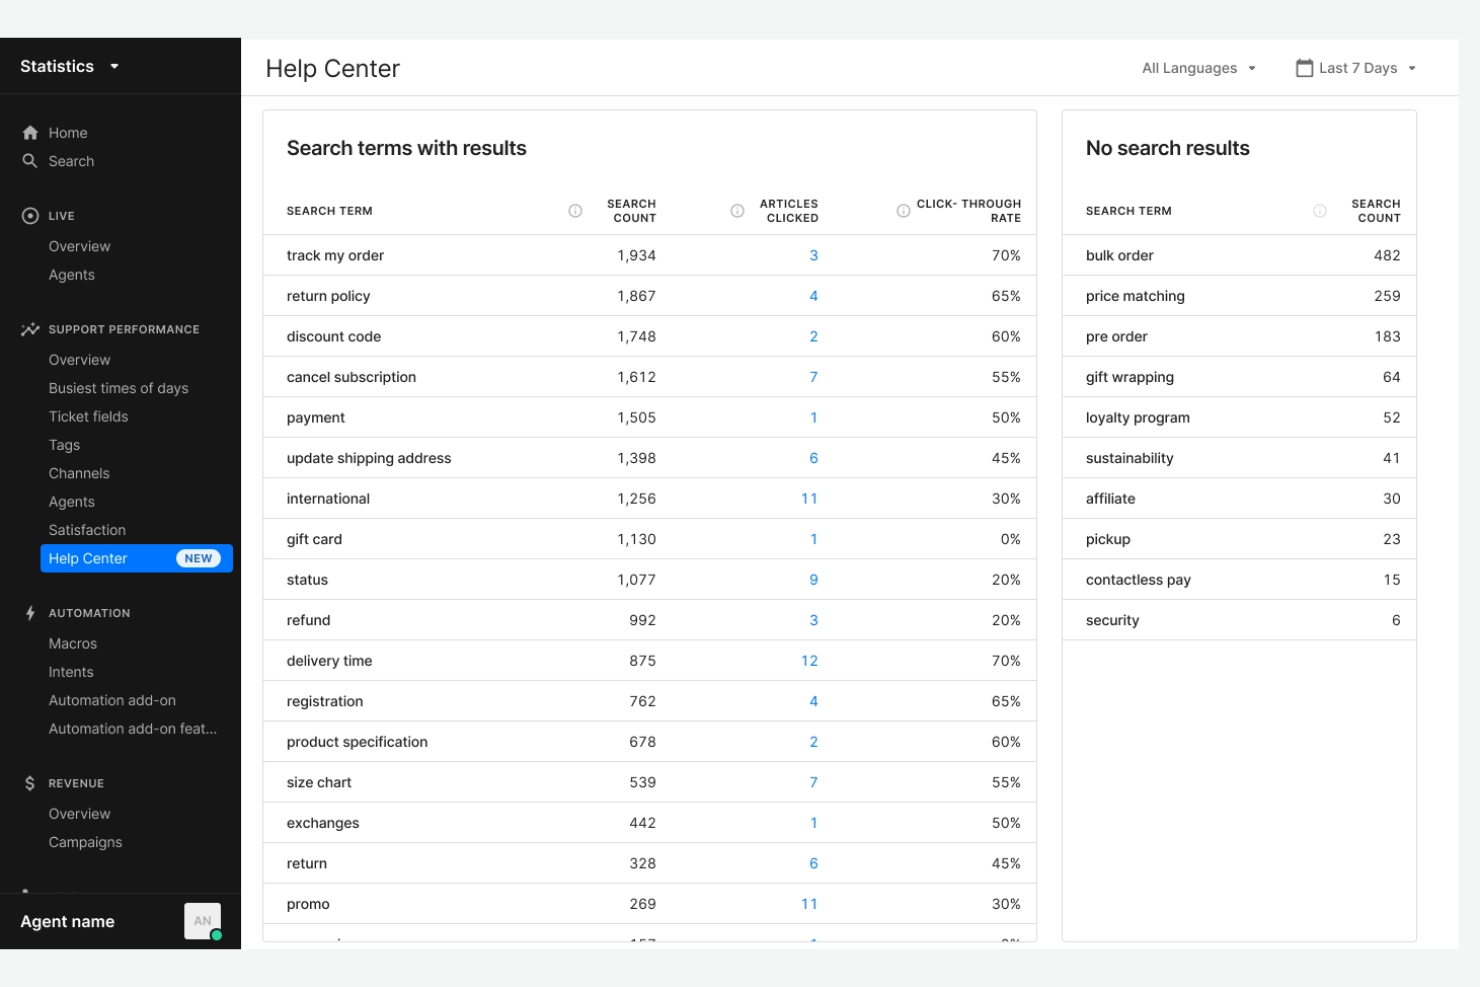Click the AN agent avatar
1480x987 pixels.
(203, 921)
